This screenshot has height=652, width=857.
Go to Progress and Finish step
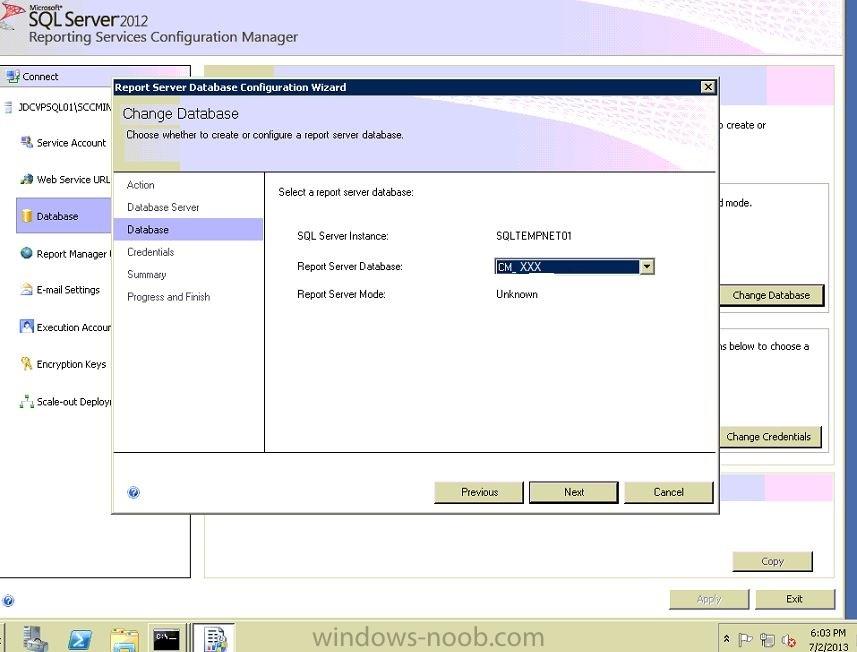[x=168, y=297]
